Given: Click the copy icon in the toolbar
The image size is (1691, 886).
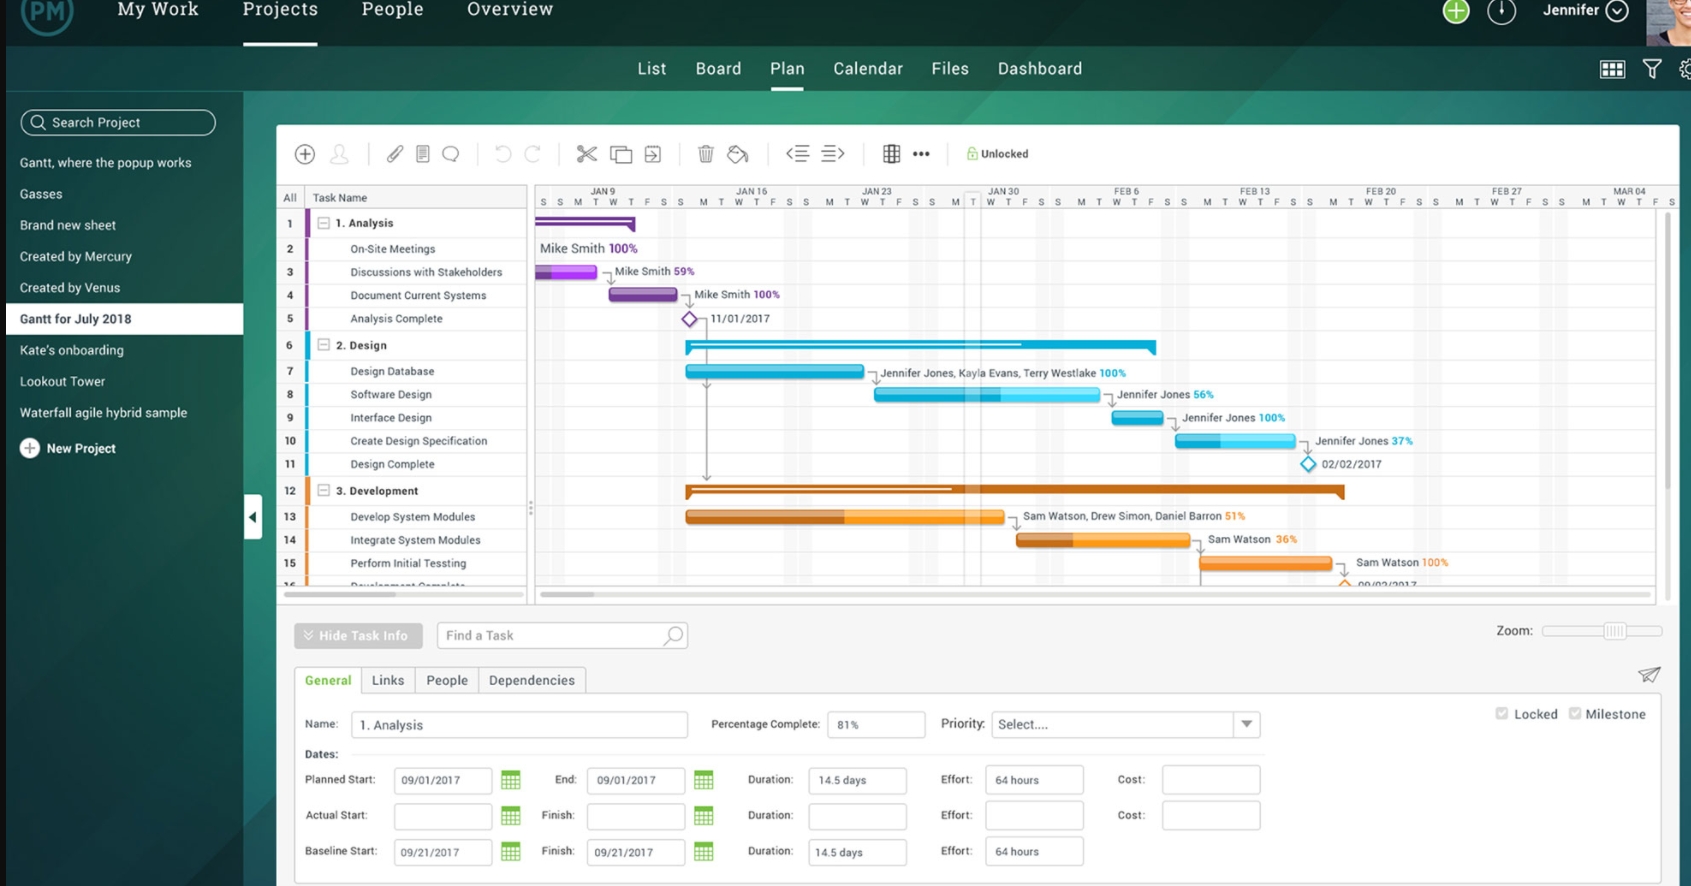Looking at the screenshot, I should tap(621, 154).
